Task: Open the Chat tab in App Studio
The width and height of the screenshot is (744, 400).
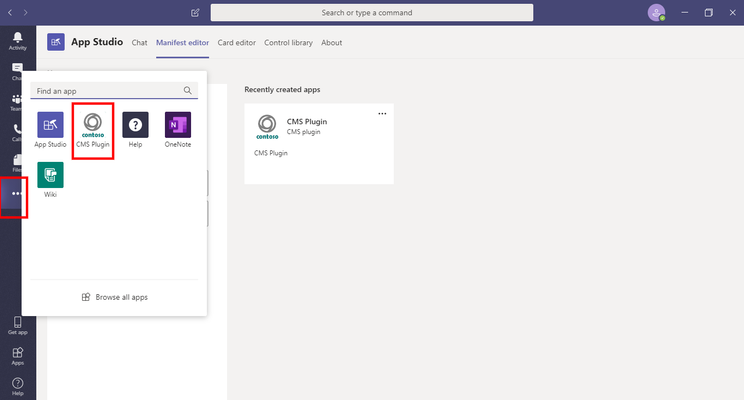Action: (x=139, y=43)
